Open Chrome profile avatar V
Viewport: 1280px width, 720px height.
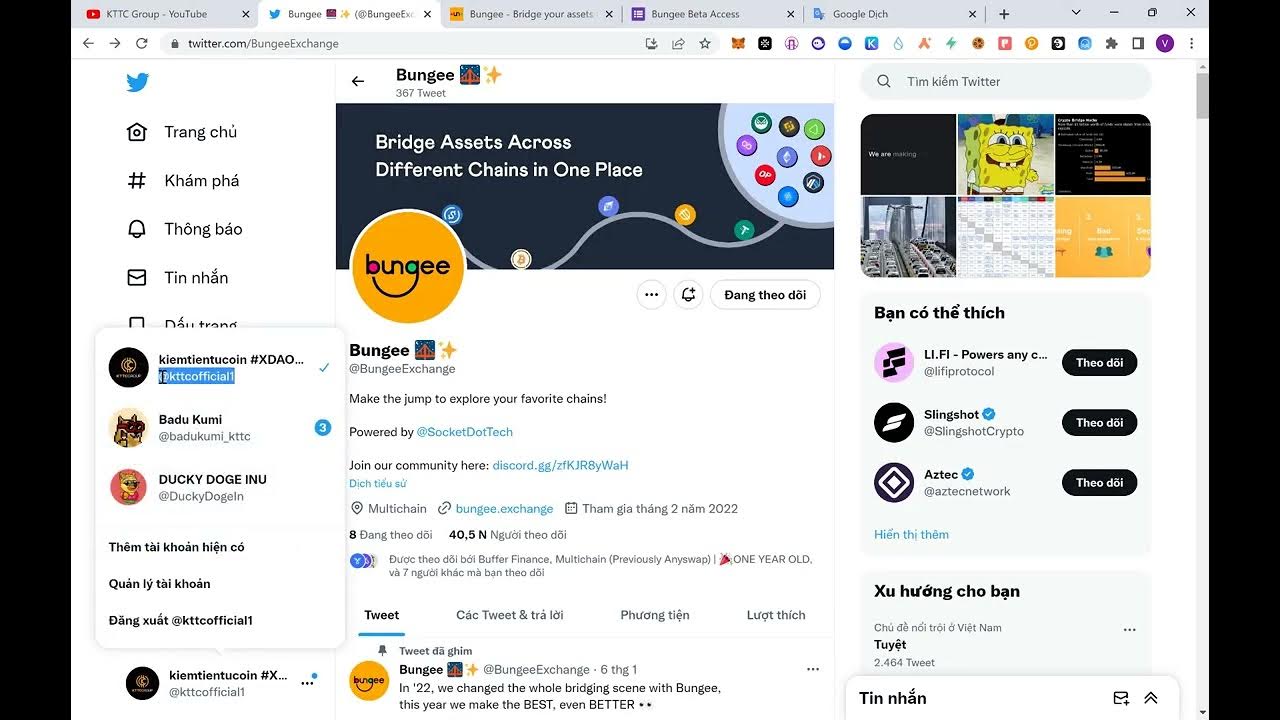coord(1164,43)
